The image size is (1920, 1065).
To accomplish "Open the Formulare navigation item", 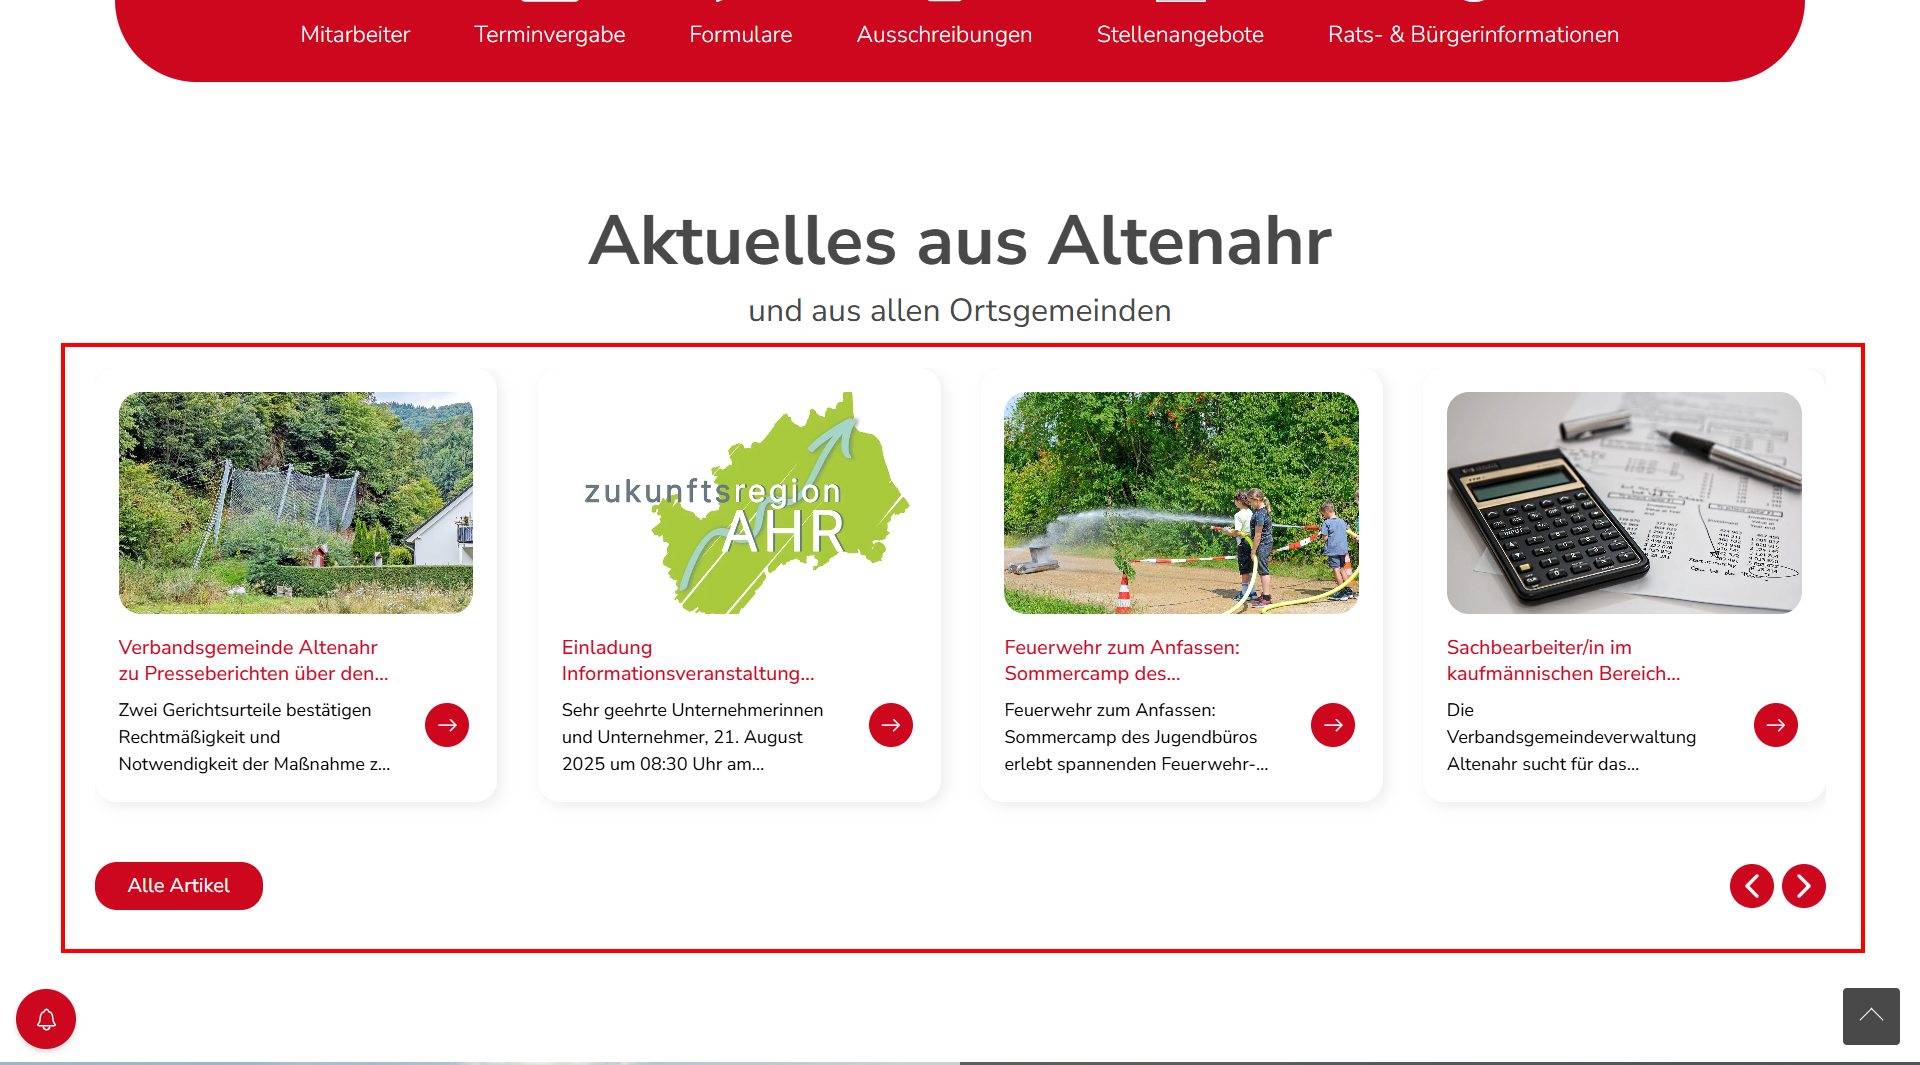I will pyautogui.click(x=740, y=35).
